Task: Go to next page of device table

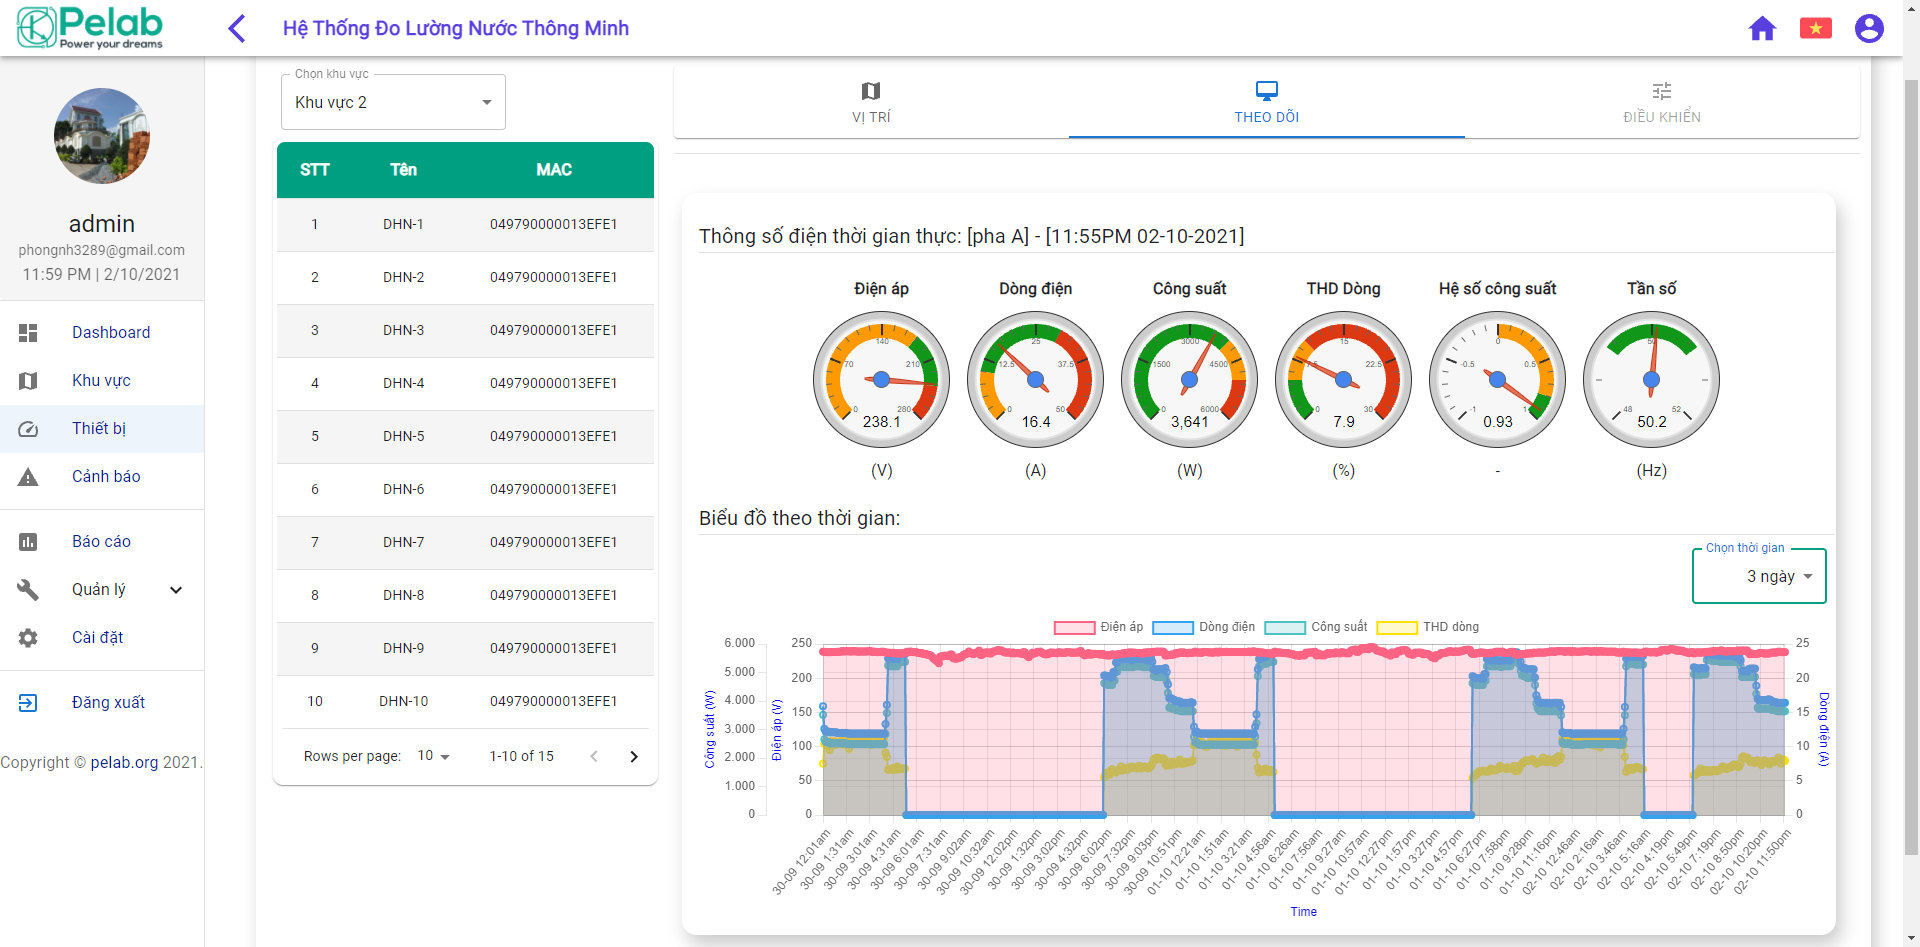Action: (633, 757)
